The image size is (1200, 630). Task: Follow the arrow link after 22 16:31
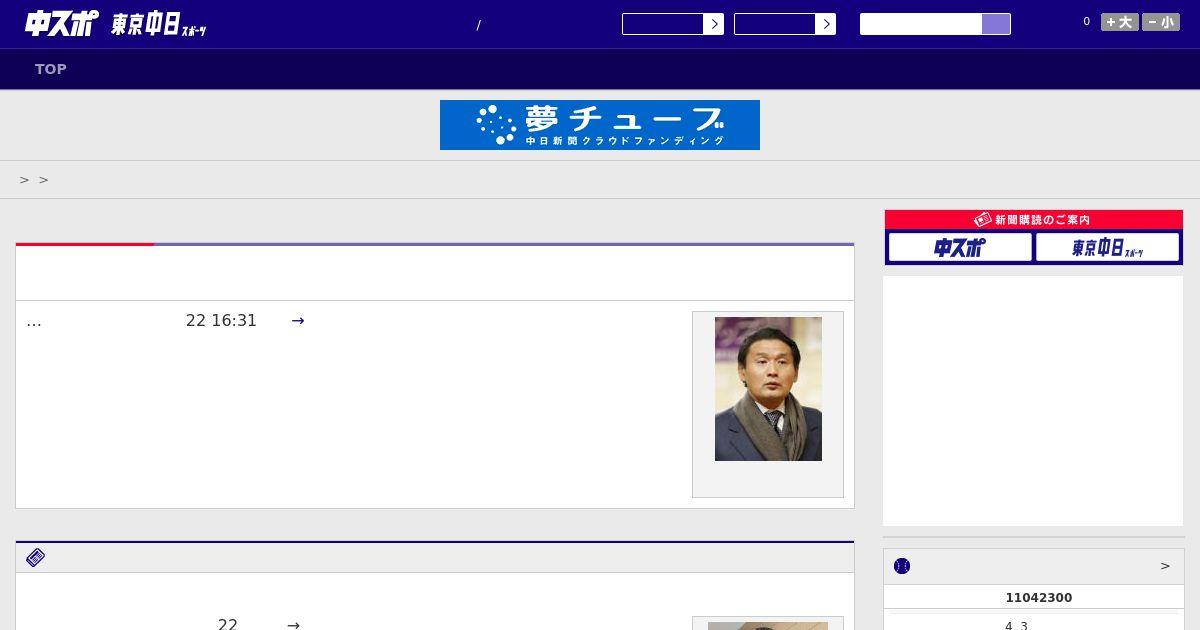298,321
